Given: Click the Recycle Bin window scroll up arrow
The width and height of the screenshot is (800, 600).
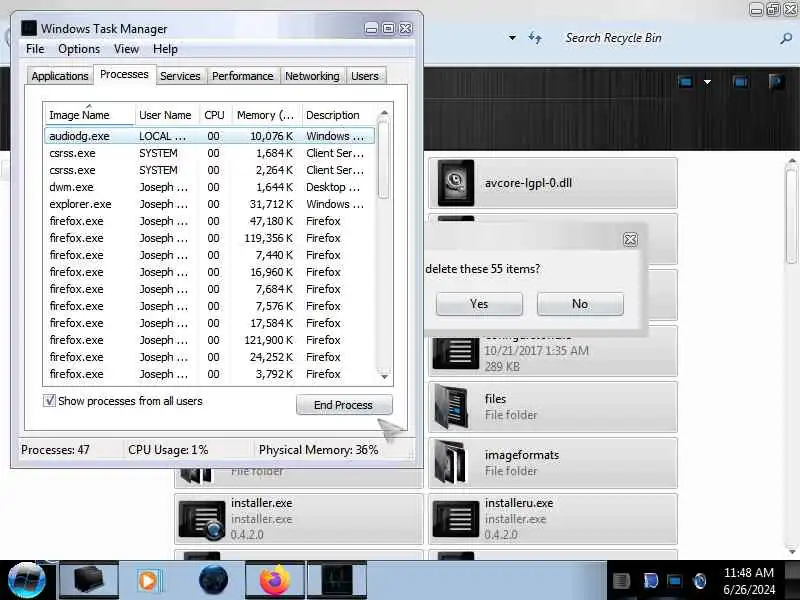Looking at the screenshot, I should coord(792,162).
